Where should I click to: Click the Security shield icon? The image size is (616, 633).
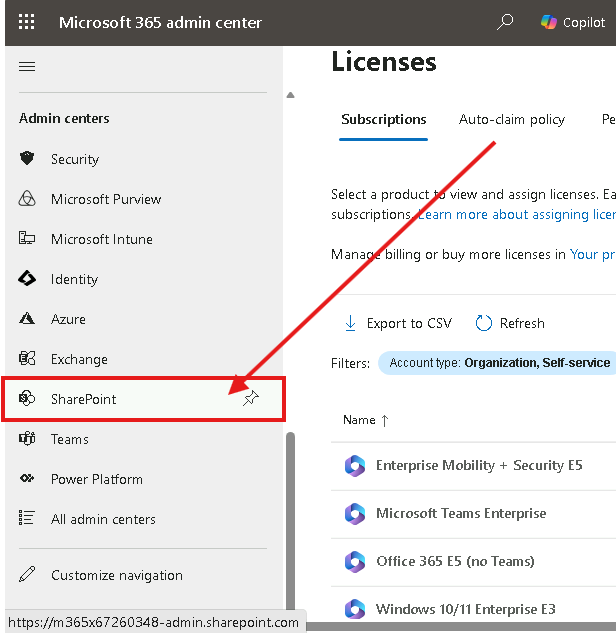point(27,158)
